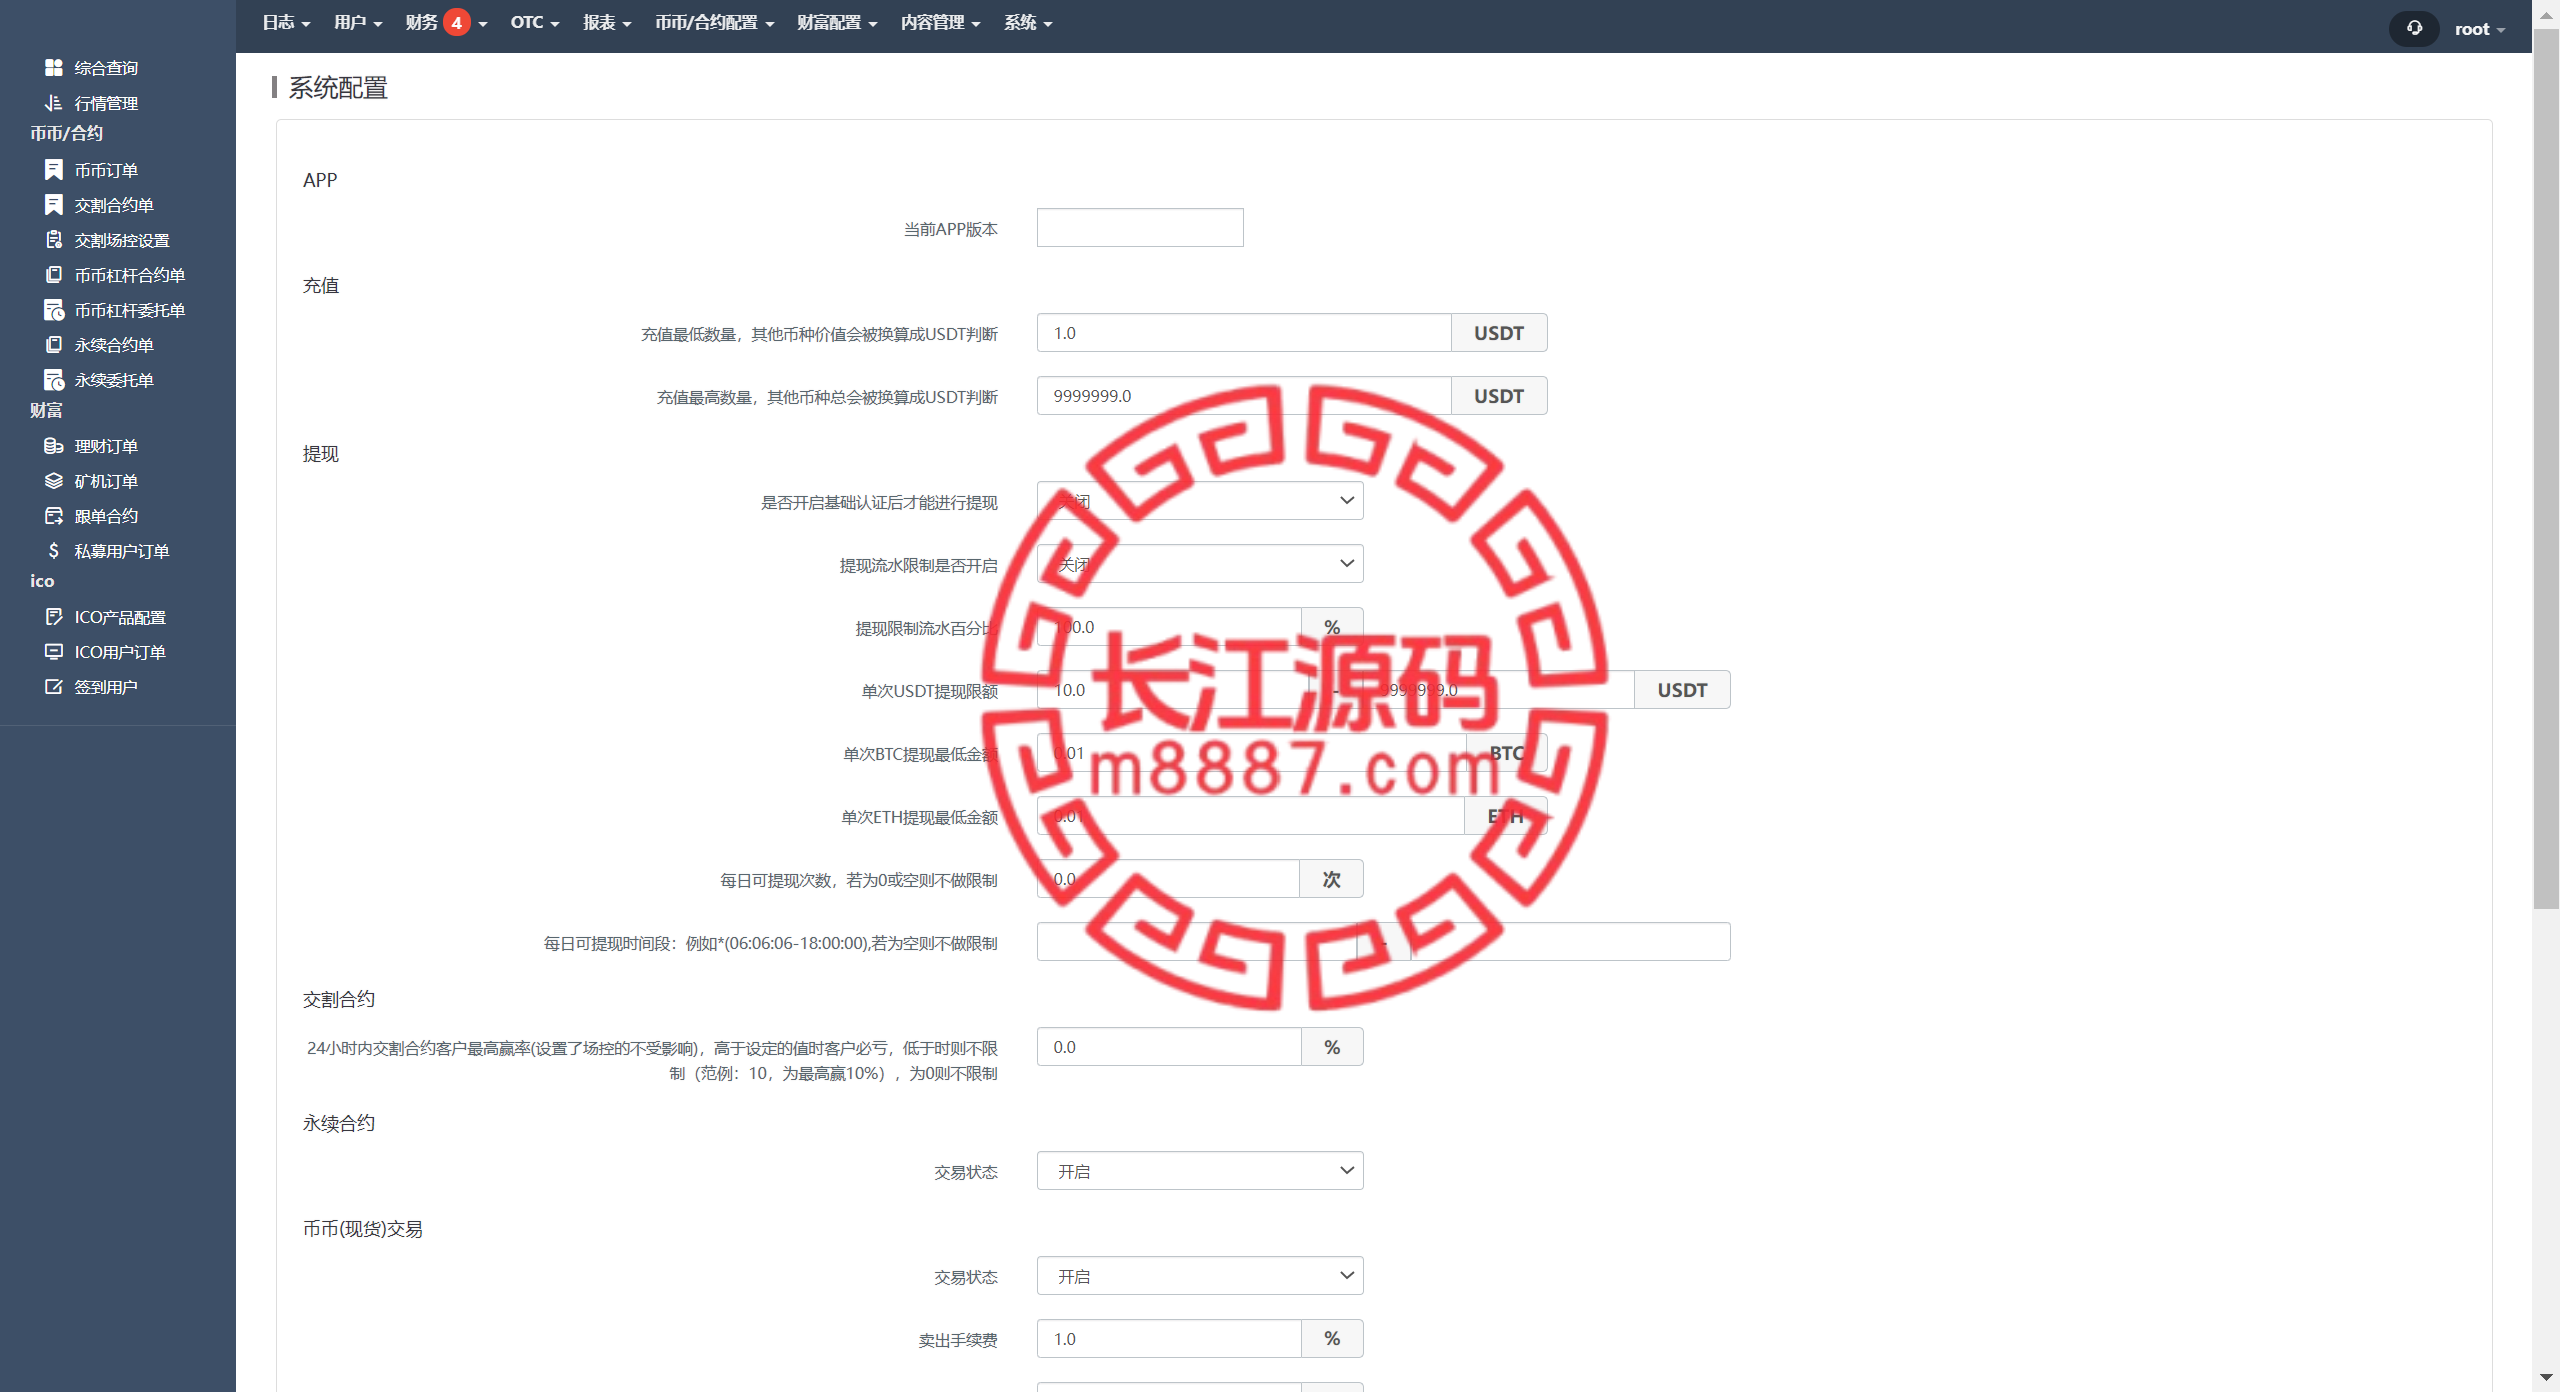Screen dimensions: 2560x1392
Task: Open the 日志 menu
Action: 286,23
